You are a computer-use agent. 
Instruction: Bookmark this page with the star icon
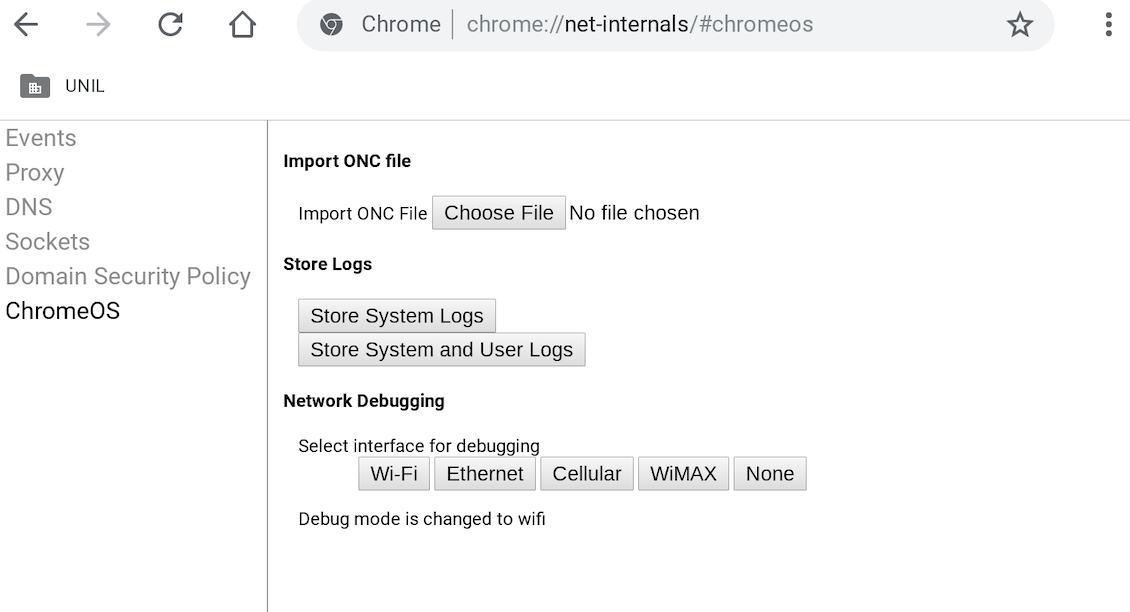coord(1019,25)
